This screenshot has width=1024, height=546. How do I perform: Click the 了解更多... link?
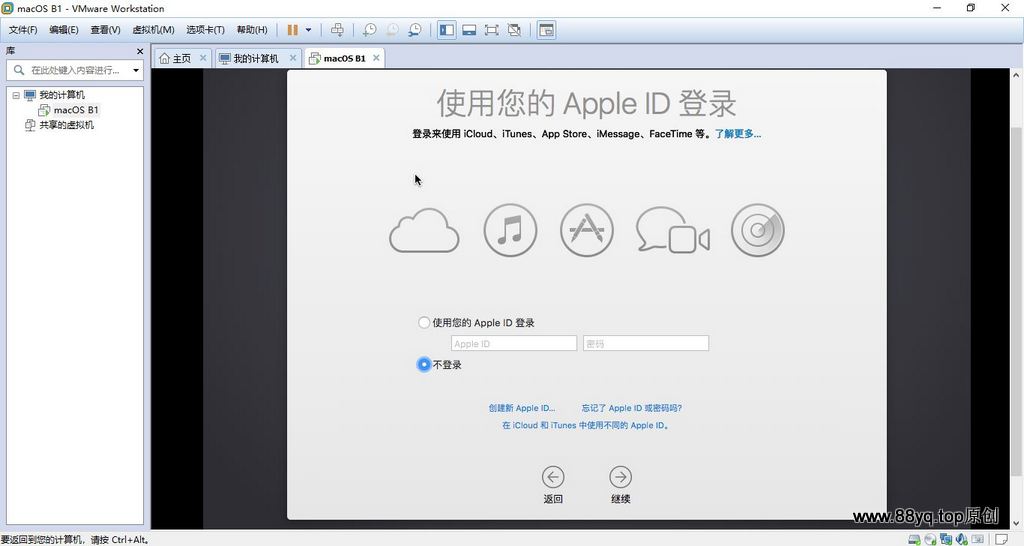(x=737, y=134)
